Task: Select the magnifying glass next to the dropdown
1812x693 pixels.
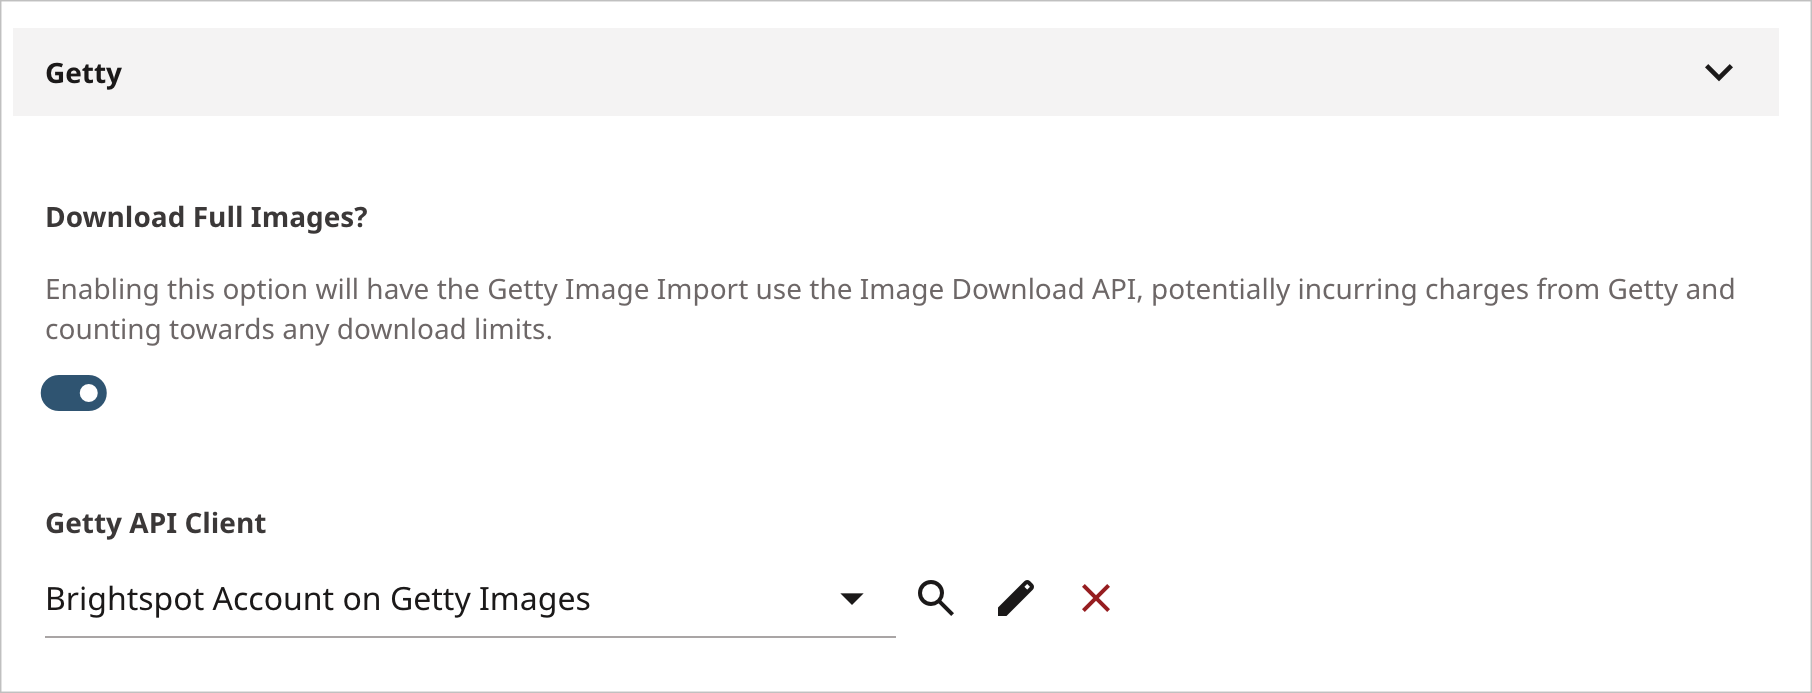Action: pos(936,597)
